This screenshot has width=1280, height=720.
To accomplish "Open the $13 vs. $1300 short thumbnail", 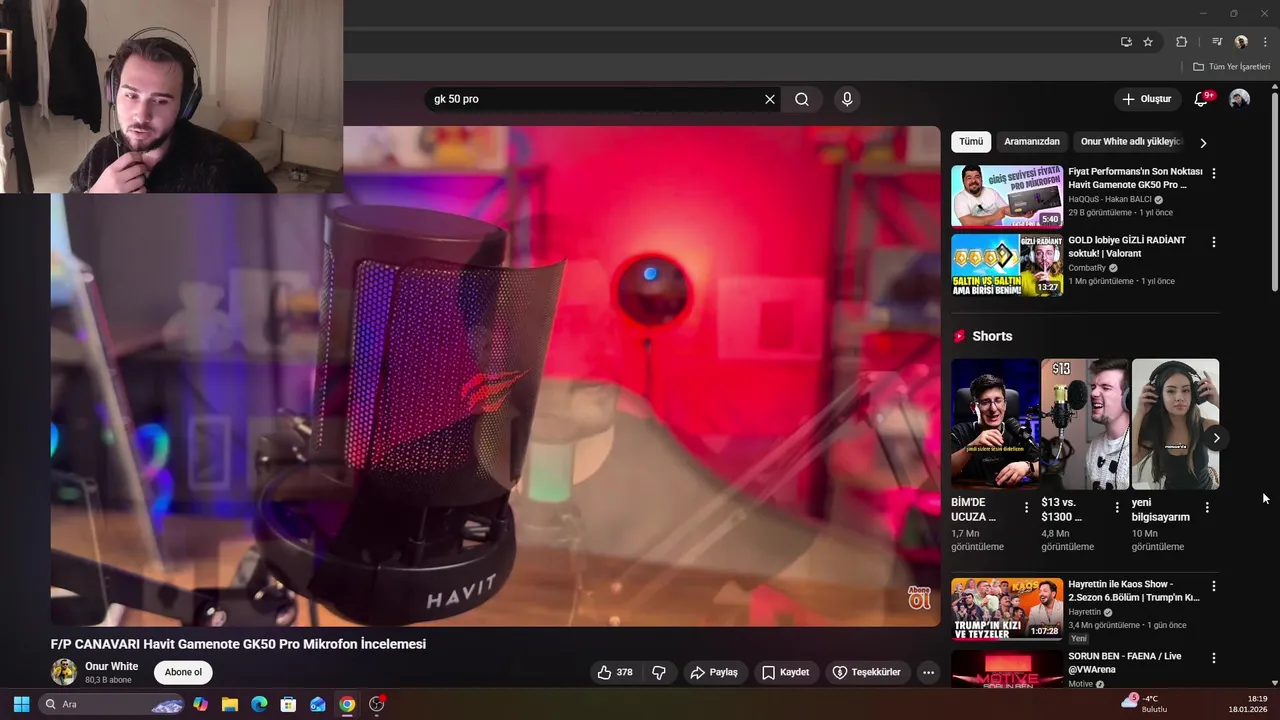I will (x=1085, y=424).
